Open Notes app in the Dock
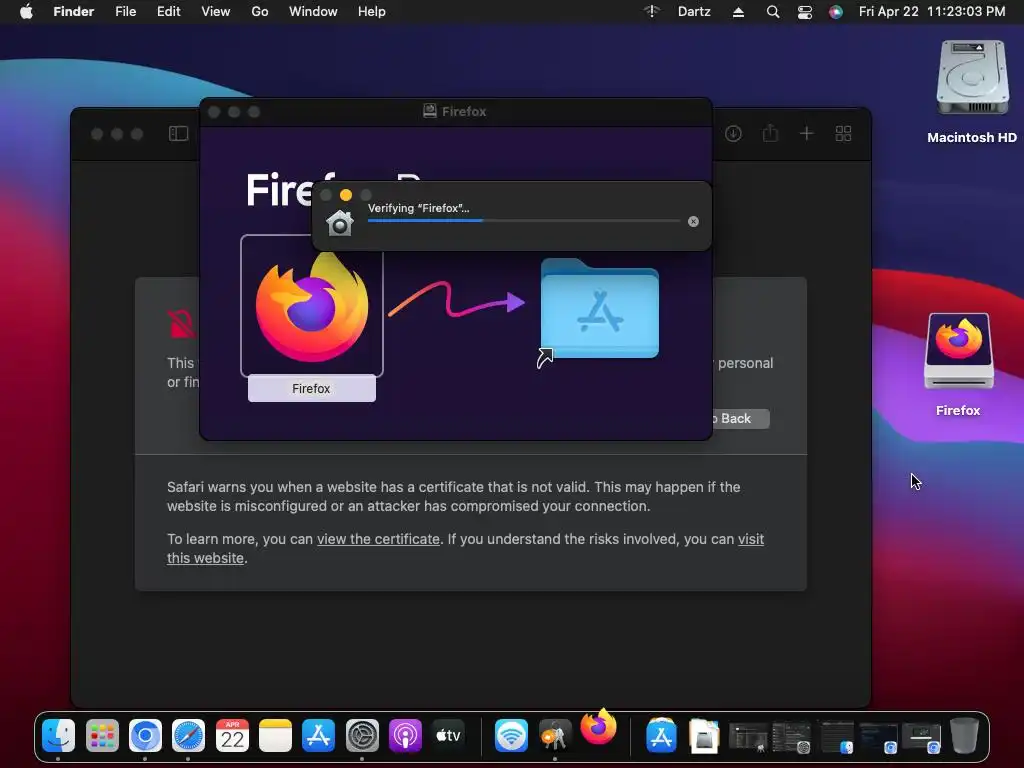This screenshot has width=1024, height=768. 275,736
